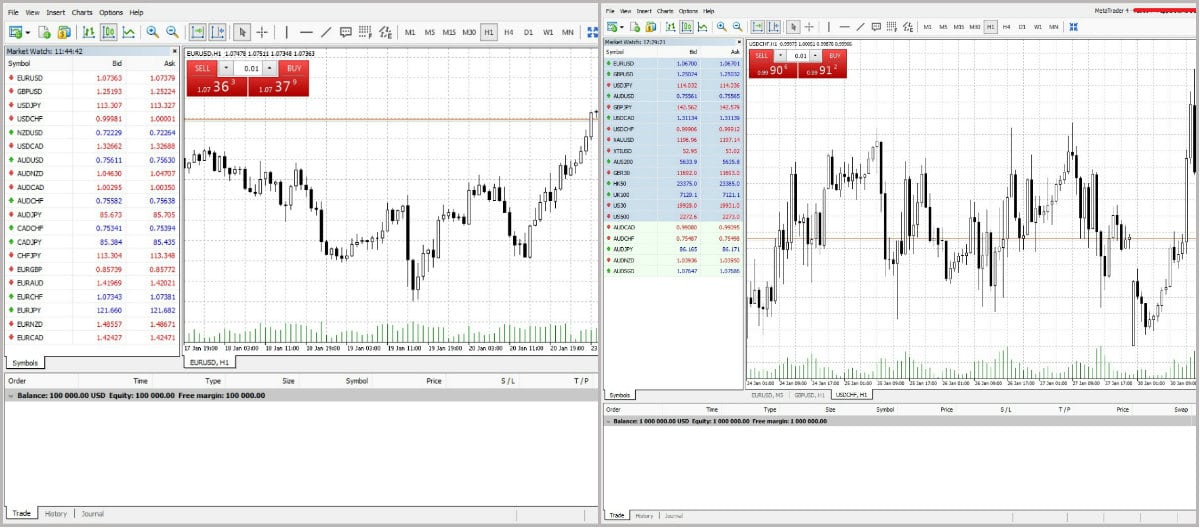This screenshot has width=1200, height=528.
Task: Click SELL button on EURUSD chart
Action: click(202, 68)
